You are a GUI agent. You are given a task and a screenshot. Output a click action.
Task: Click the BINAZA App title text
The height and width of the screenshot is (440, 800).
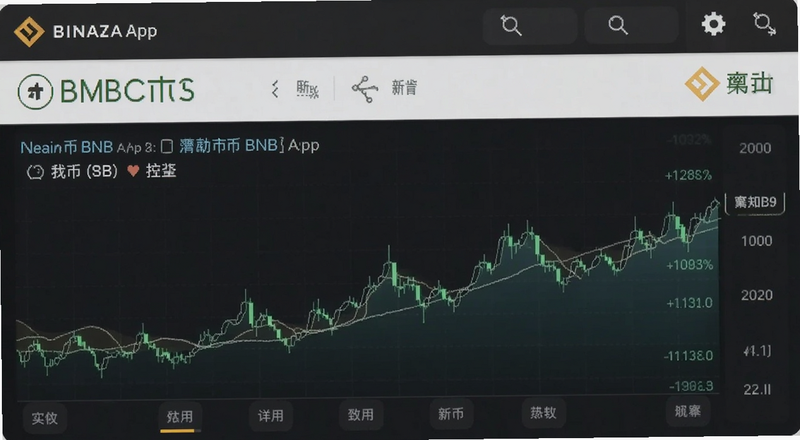[x=105, y=31]
